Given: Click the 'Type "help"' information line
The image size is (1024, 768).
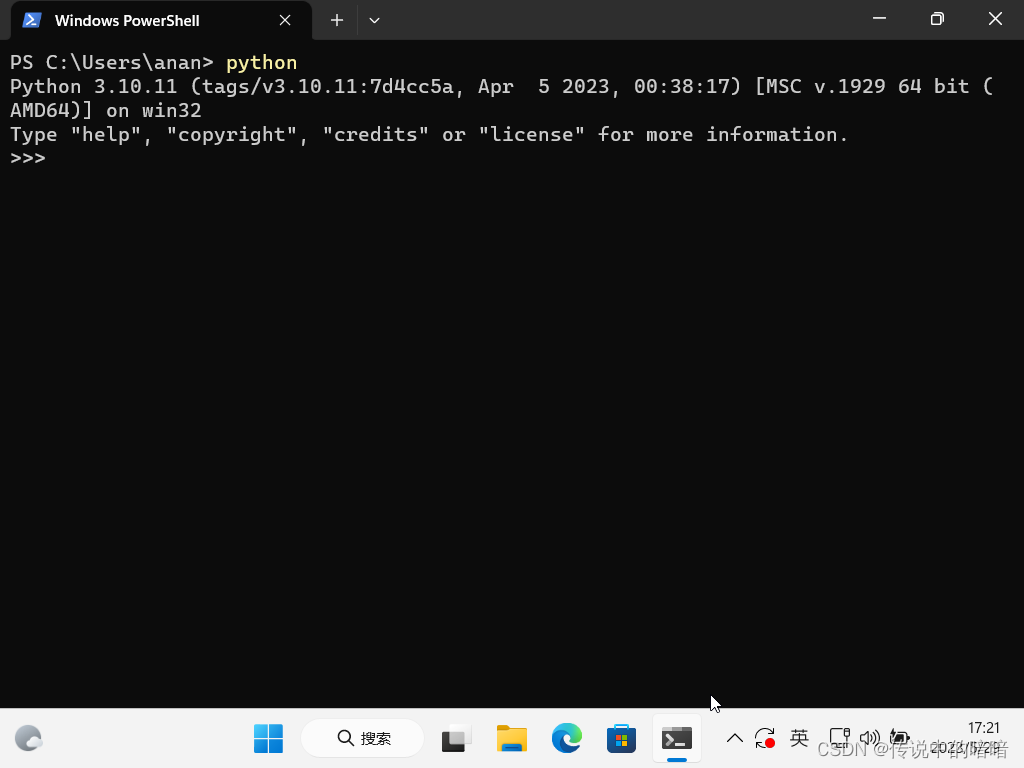Looking at the screenshot, I should coord(428,135).
